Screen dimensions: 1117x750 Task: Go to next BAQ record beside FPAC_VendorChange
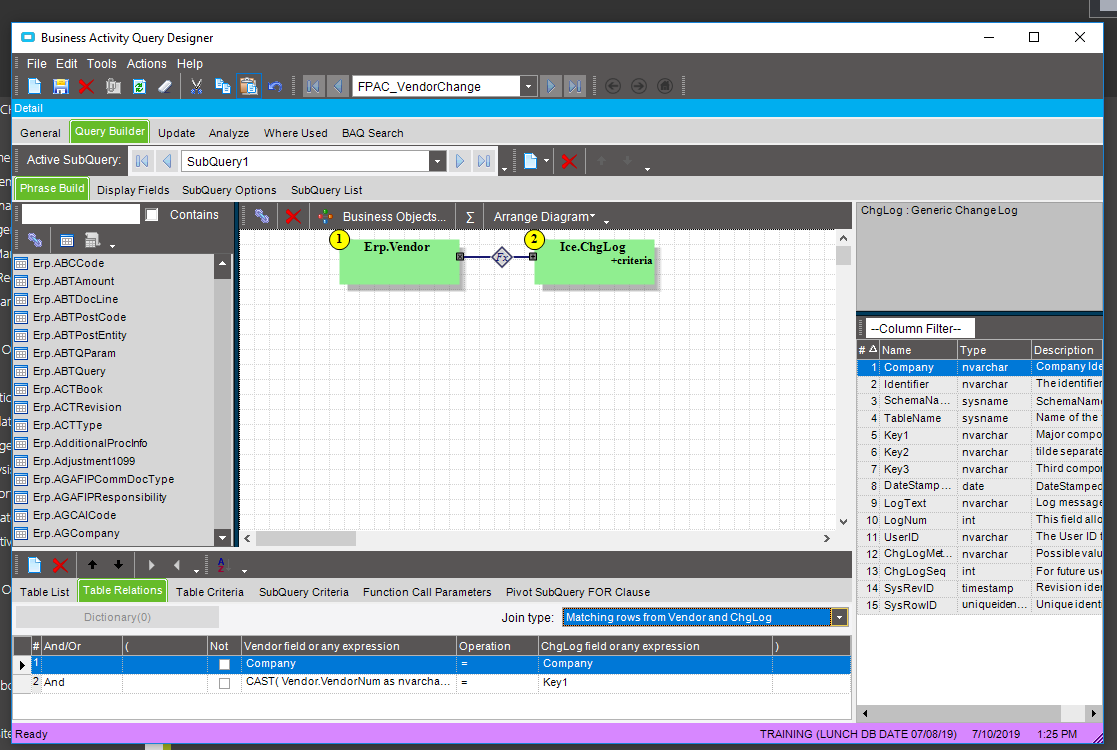550,86
